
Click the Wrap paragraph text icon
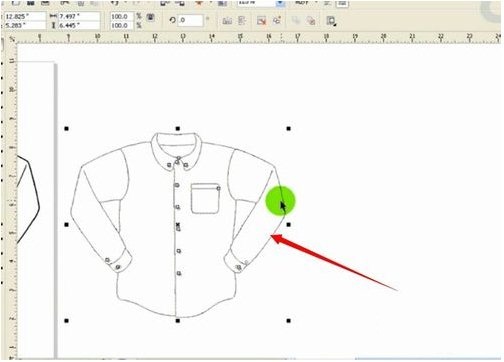point(331,21)
